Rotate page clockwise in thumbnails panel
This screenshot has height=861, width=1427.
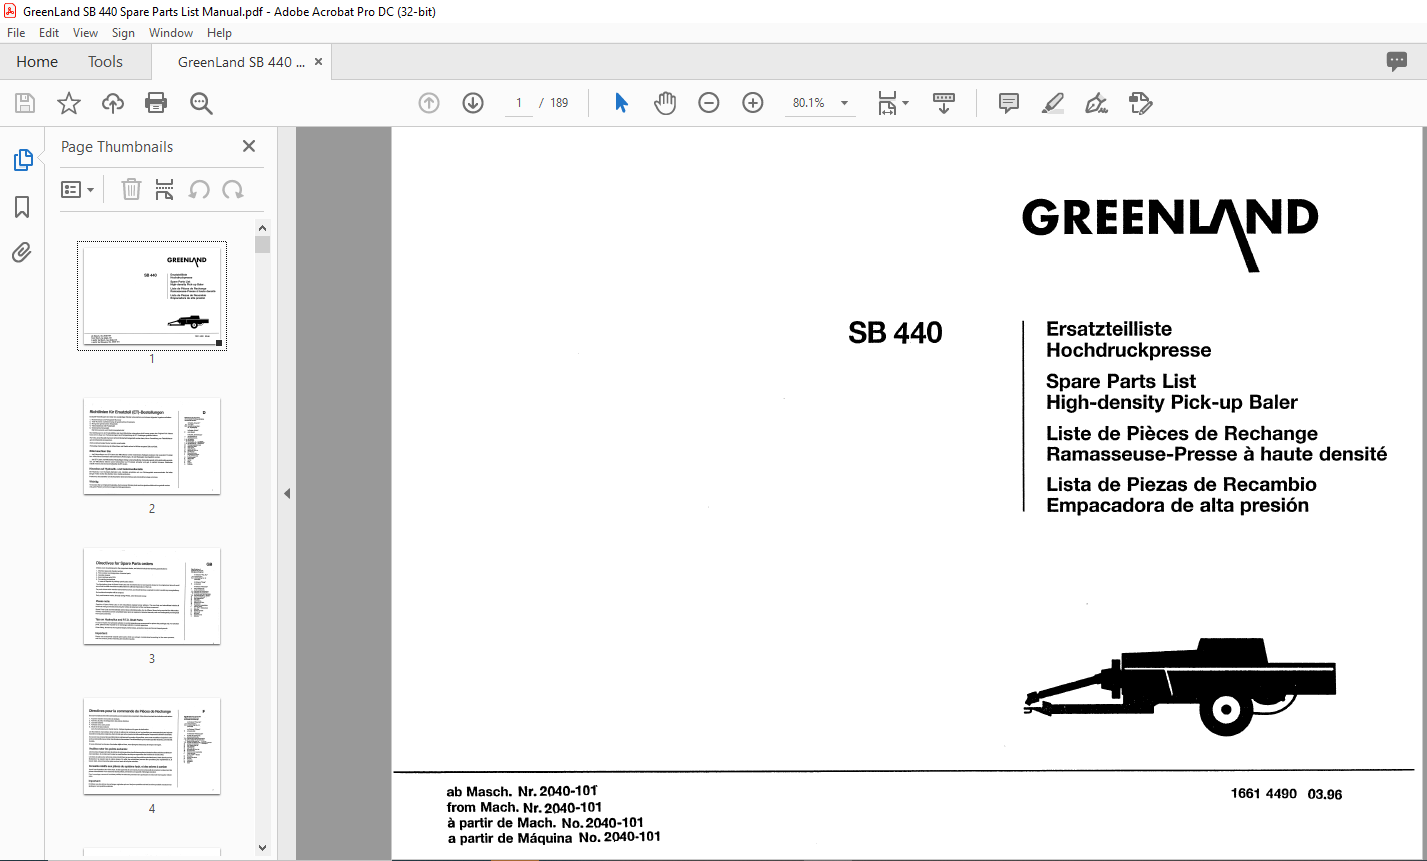(x=233, y=190)
